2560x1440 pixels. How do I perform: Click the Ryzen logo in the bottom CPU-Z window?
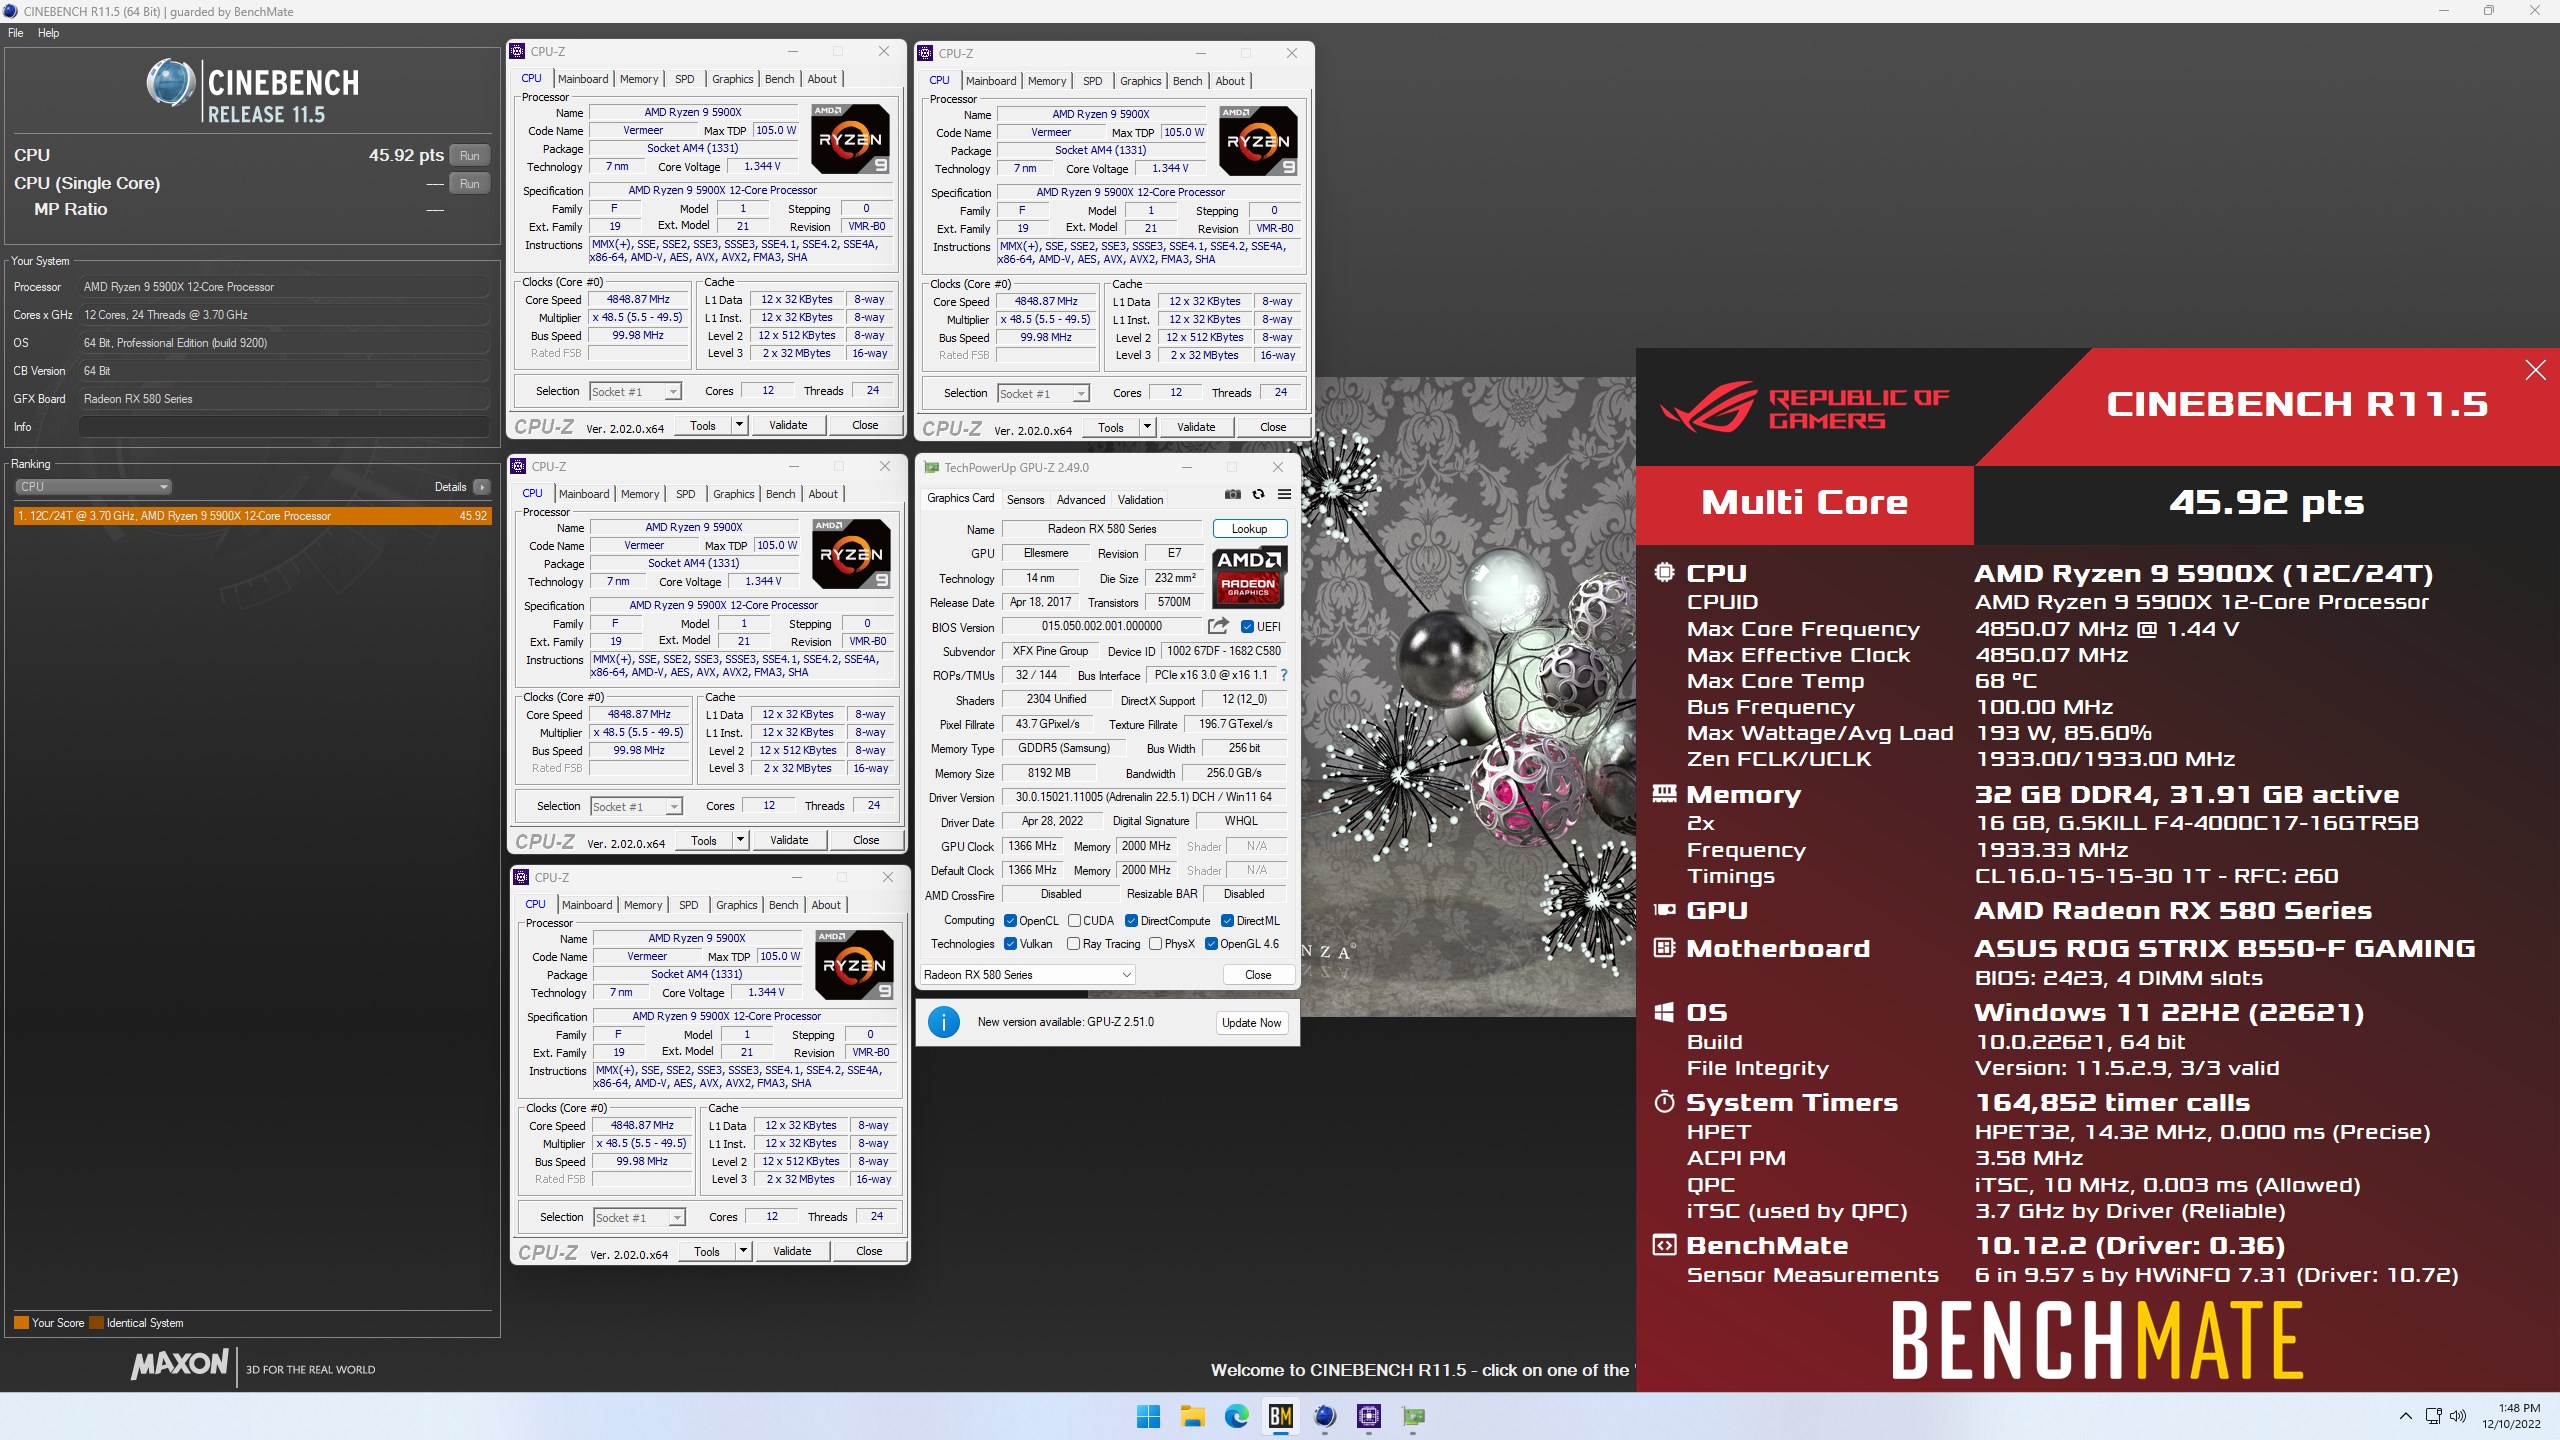click(x=855, y=965)
